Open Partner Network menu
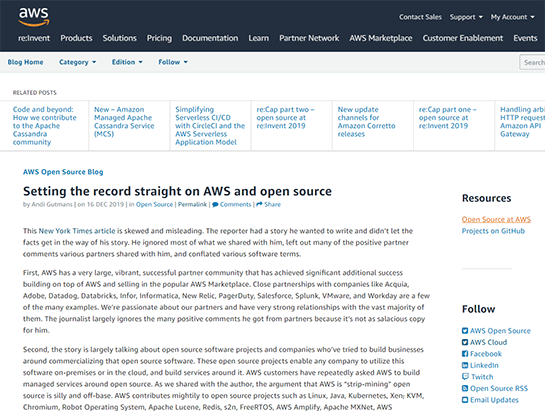545x411 pixels. point(309,38)
